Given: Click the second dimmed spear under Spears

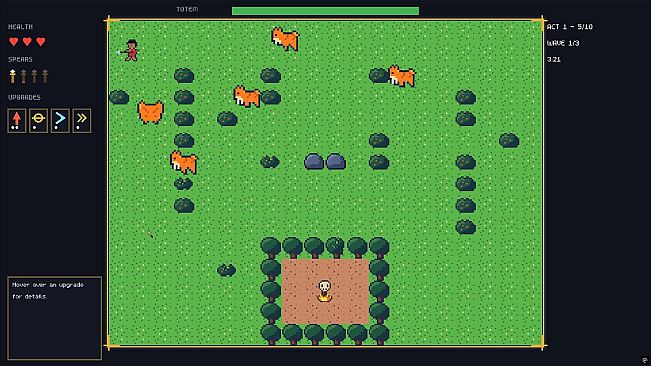Looking at the screenshot, I should point(23,76).
